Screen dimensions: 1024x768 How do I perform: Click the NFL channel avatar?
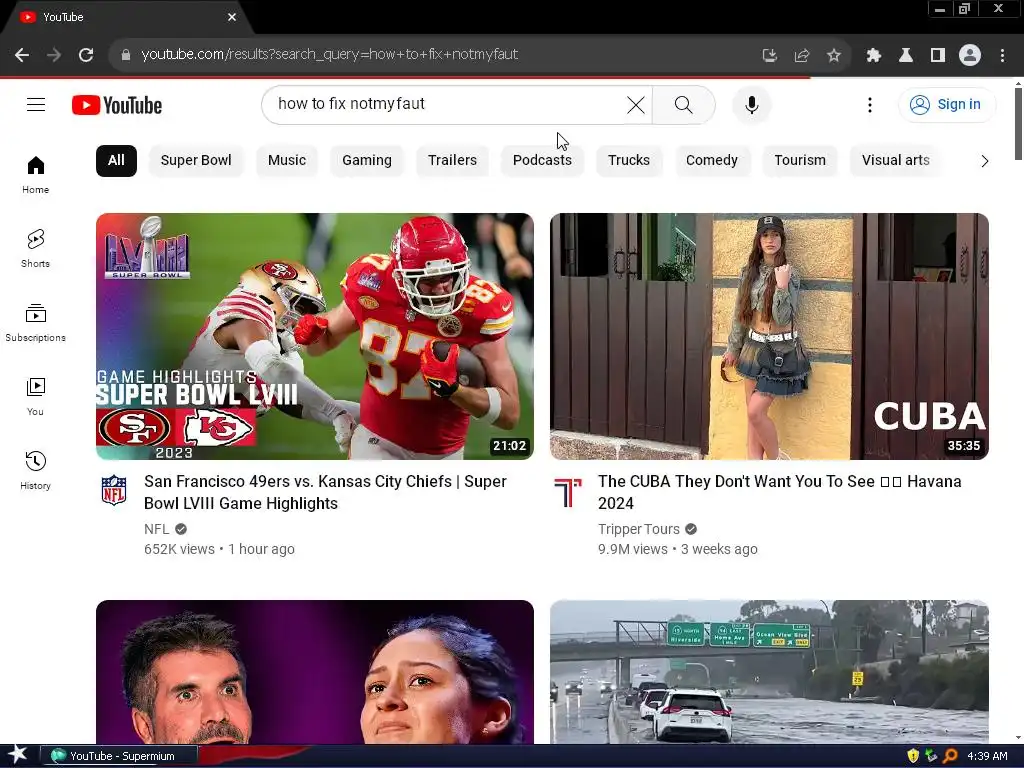(114, 490)
